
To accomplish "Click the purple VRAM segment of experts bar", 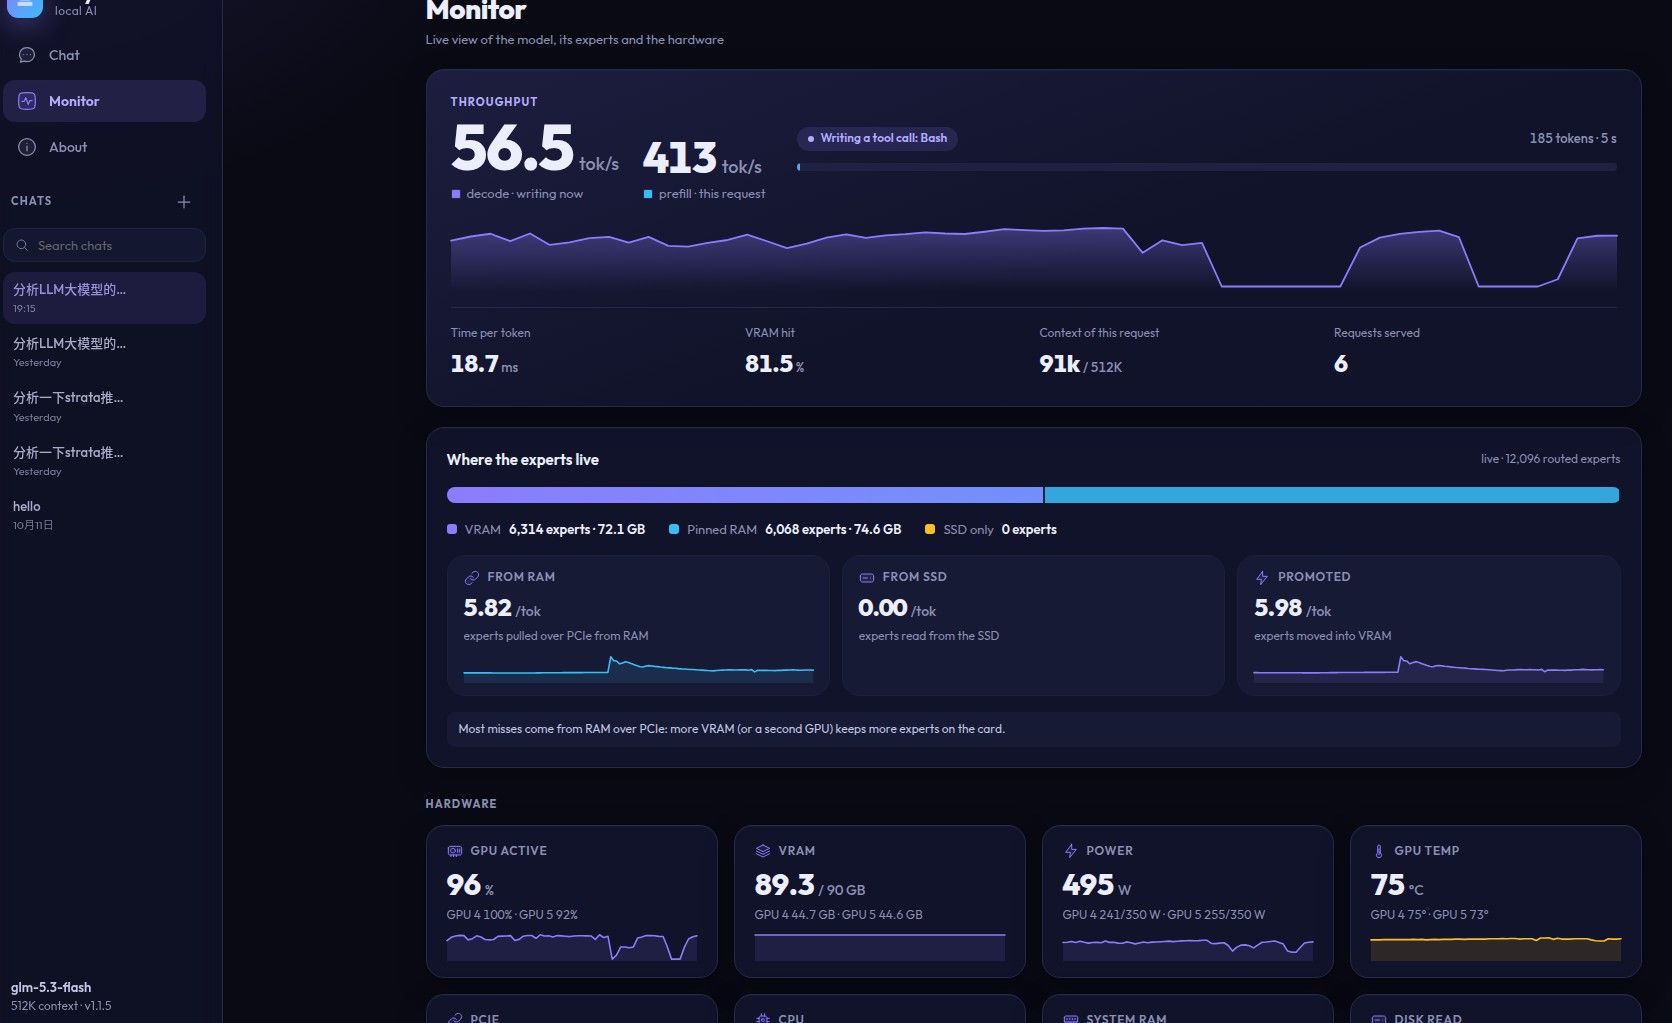I will 745,495.
